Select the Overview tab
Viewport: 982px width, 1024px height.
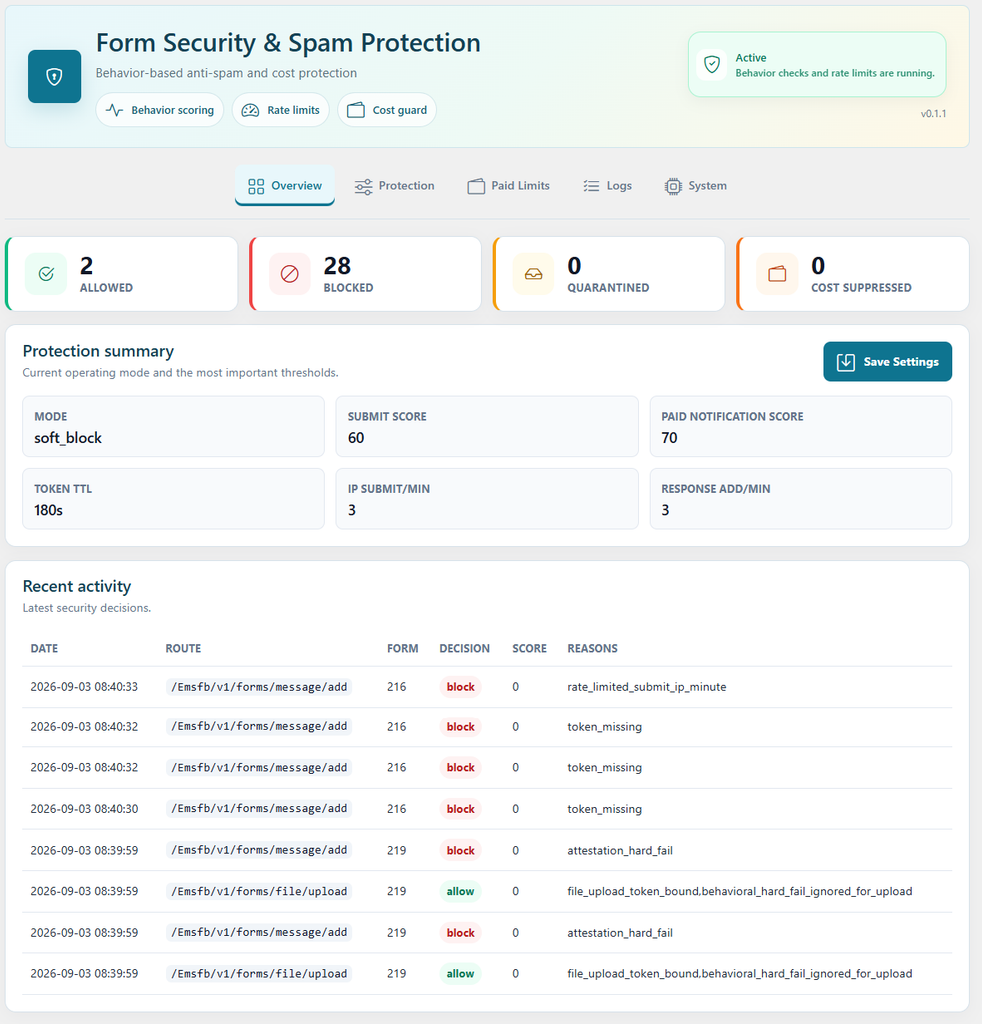click(285, 185)
